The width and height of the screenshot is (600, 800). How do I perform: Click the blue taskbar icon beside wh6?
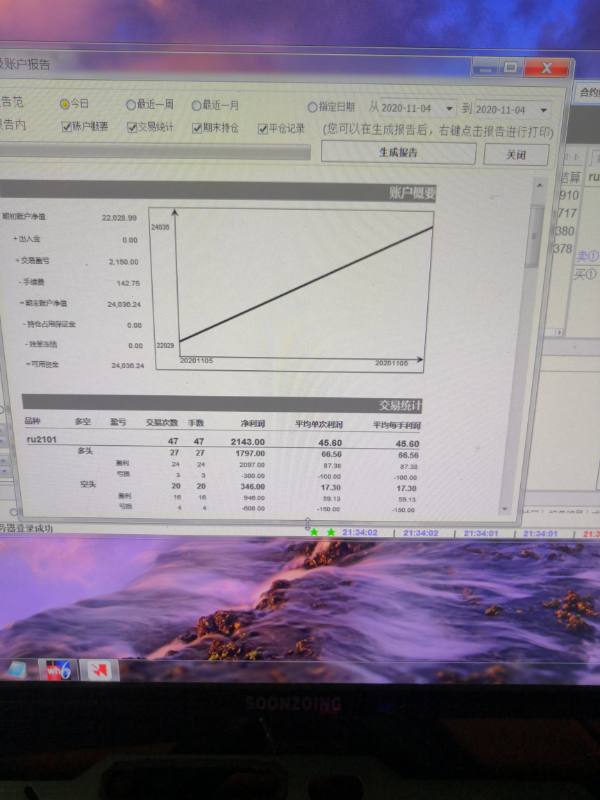click(16, 669)
